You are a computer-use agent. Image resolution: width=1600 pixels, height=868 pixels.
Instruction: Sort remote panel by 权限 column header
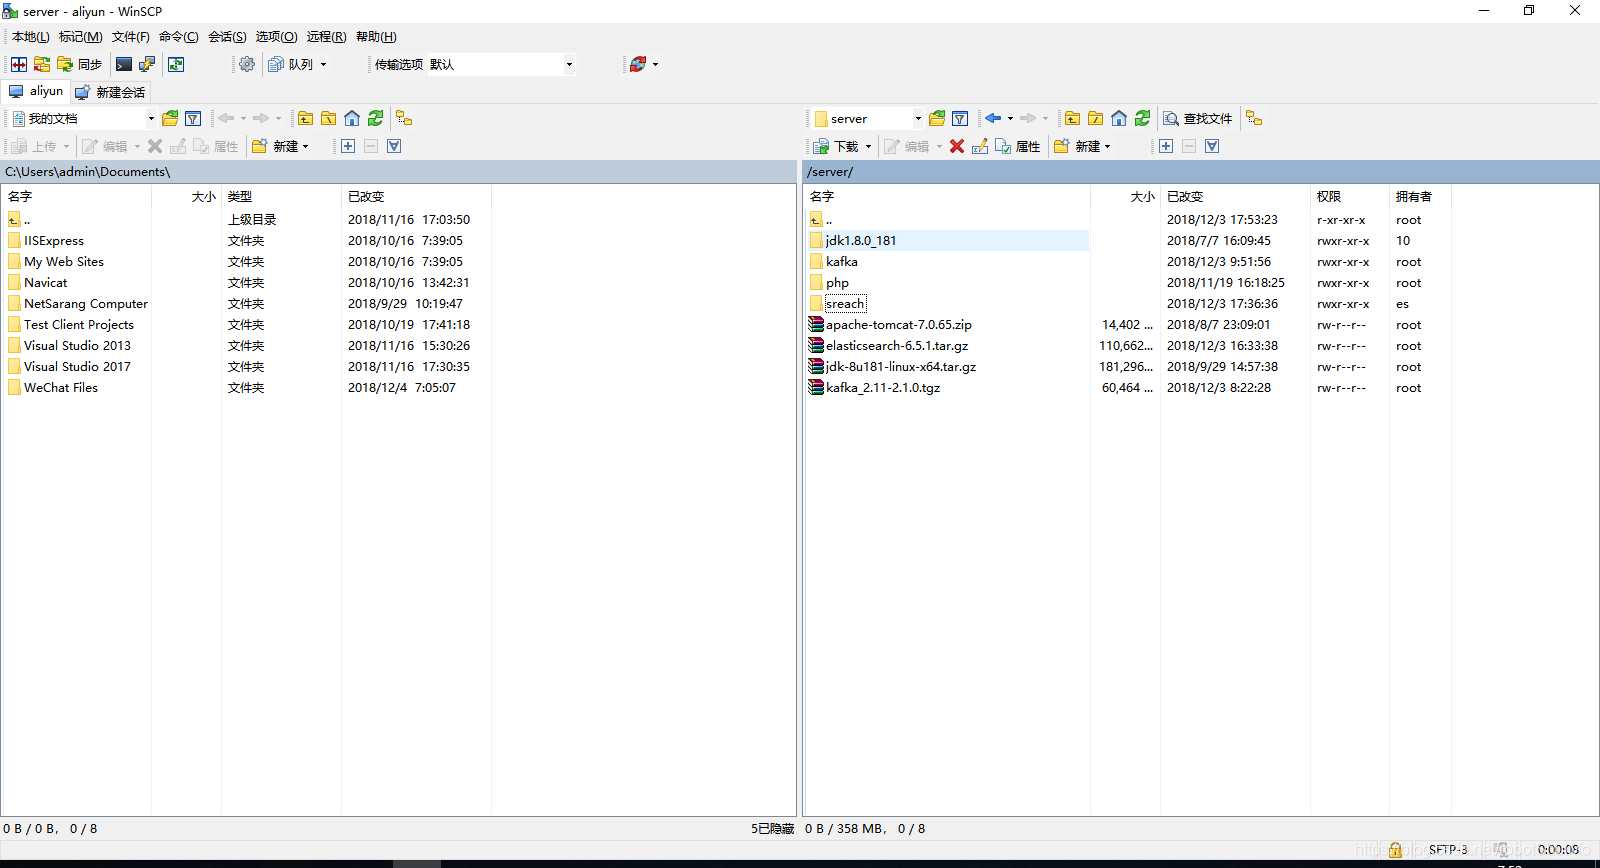pos(1350,196)
